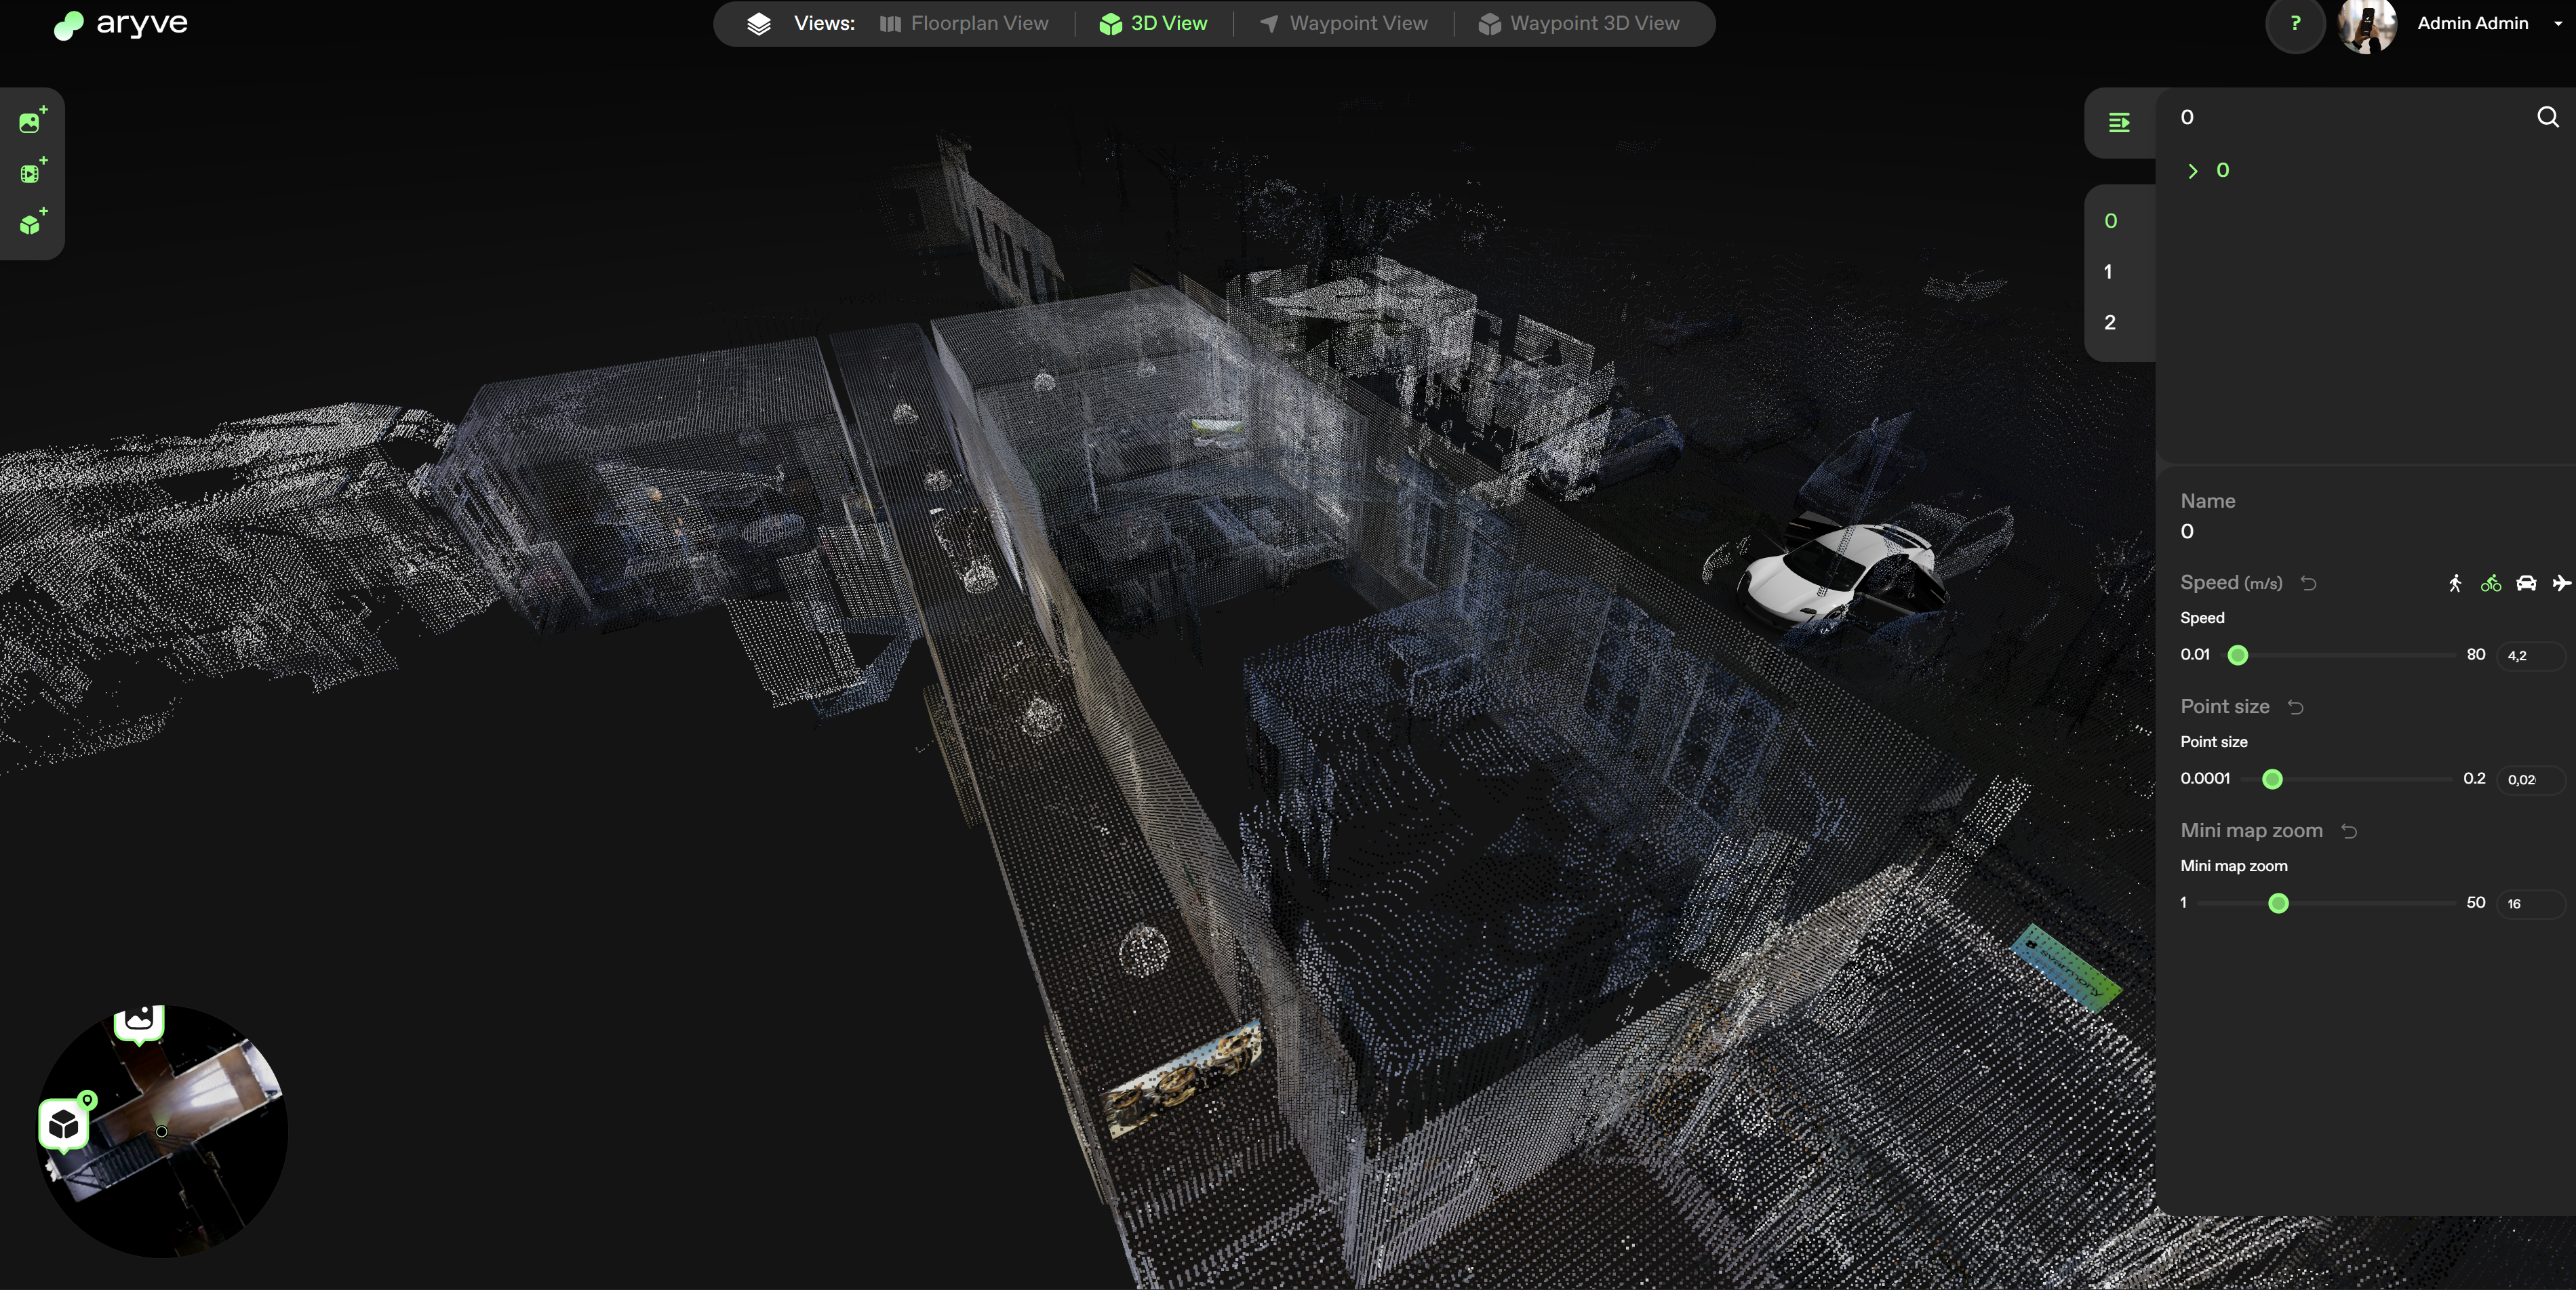
Task: Click the Point size slider handle
Action: pos(2272,779)
